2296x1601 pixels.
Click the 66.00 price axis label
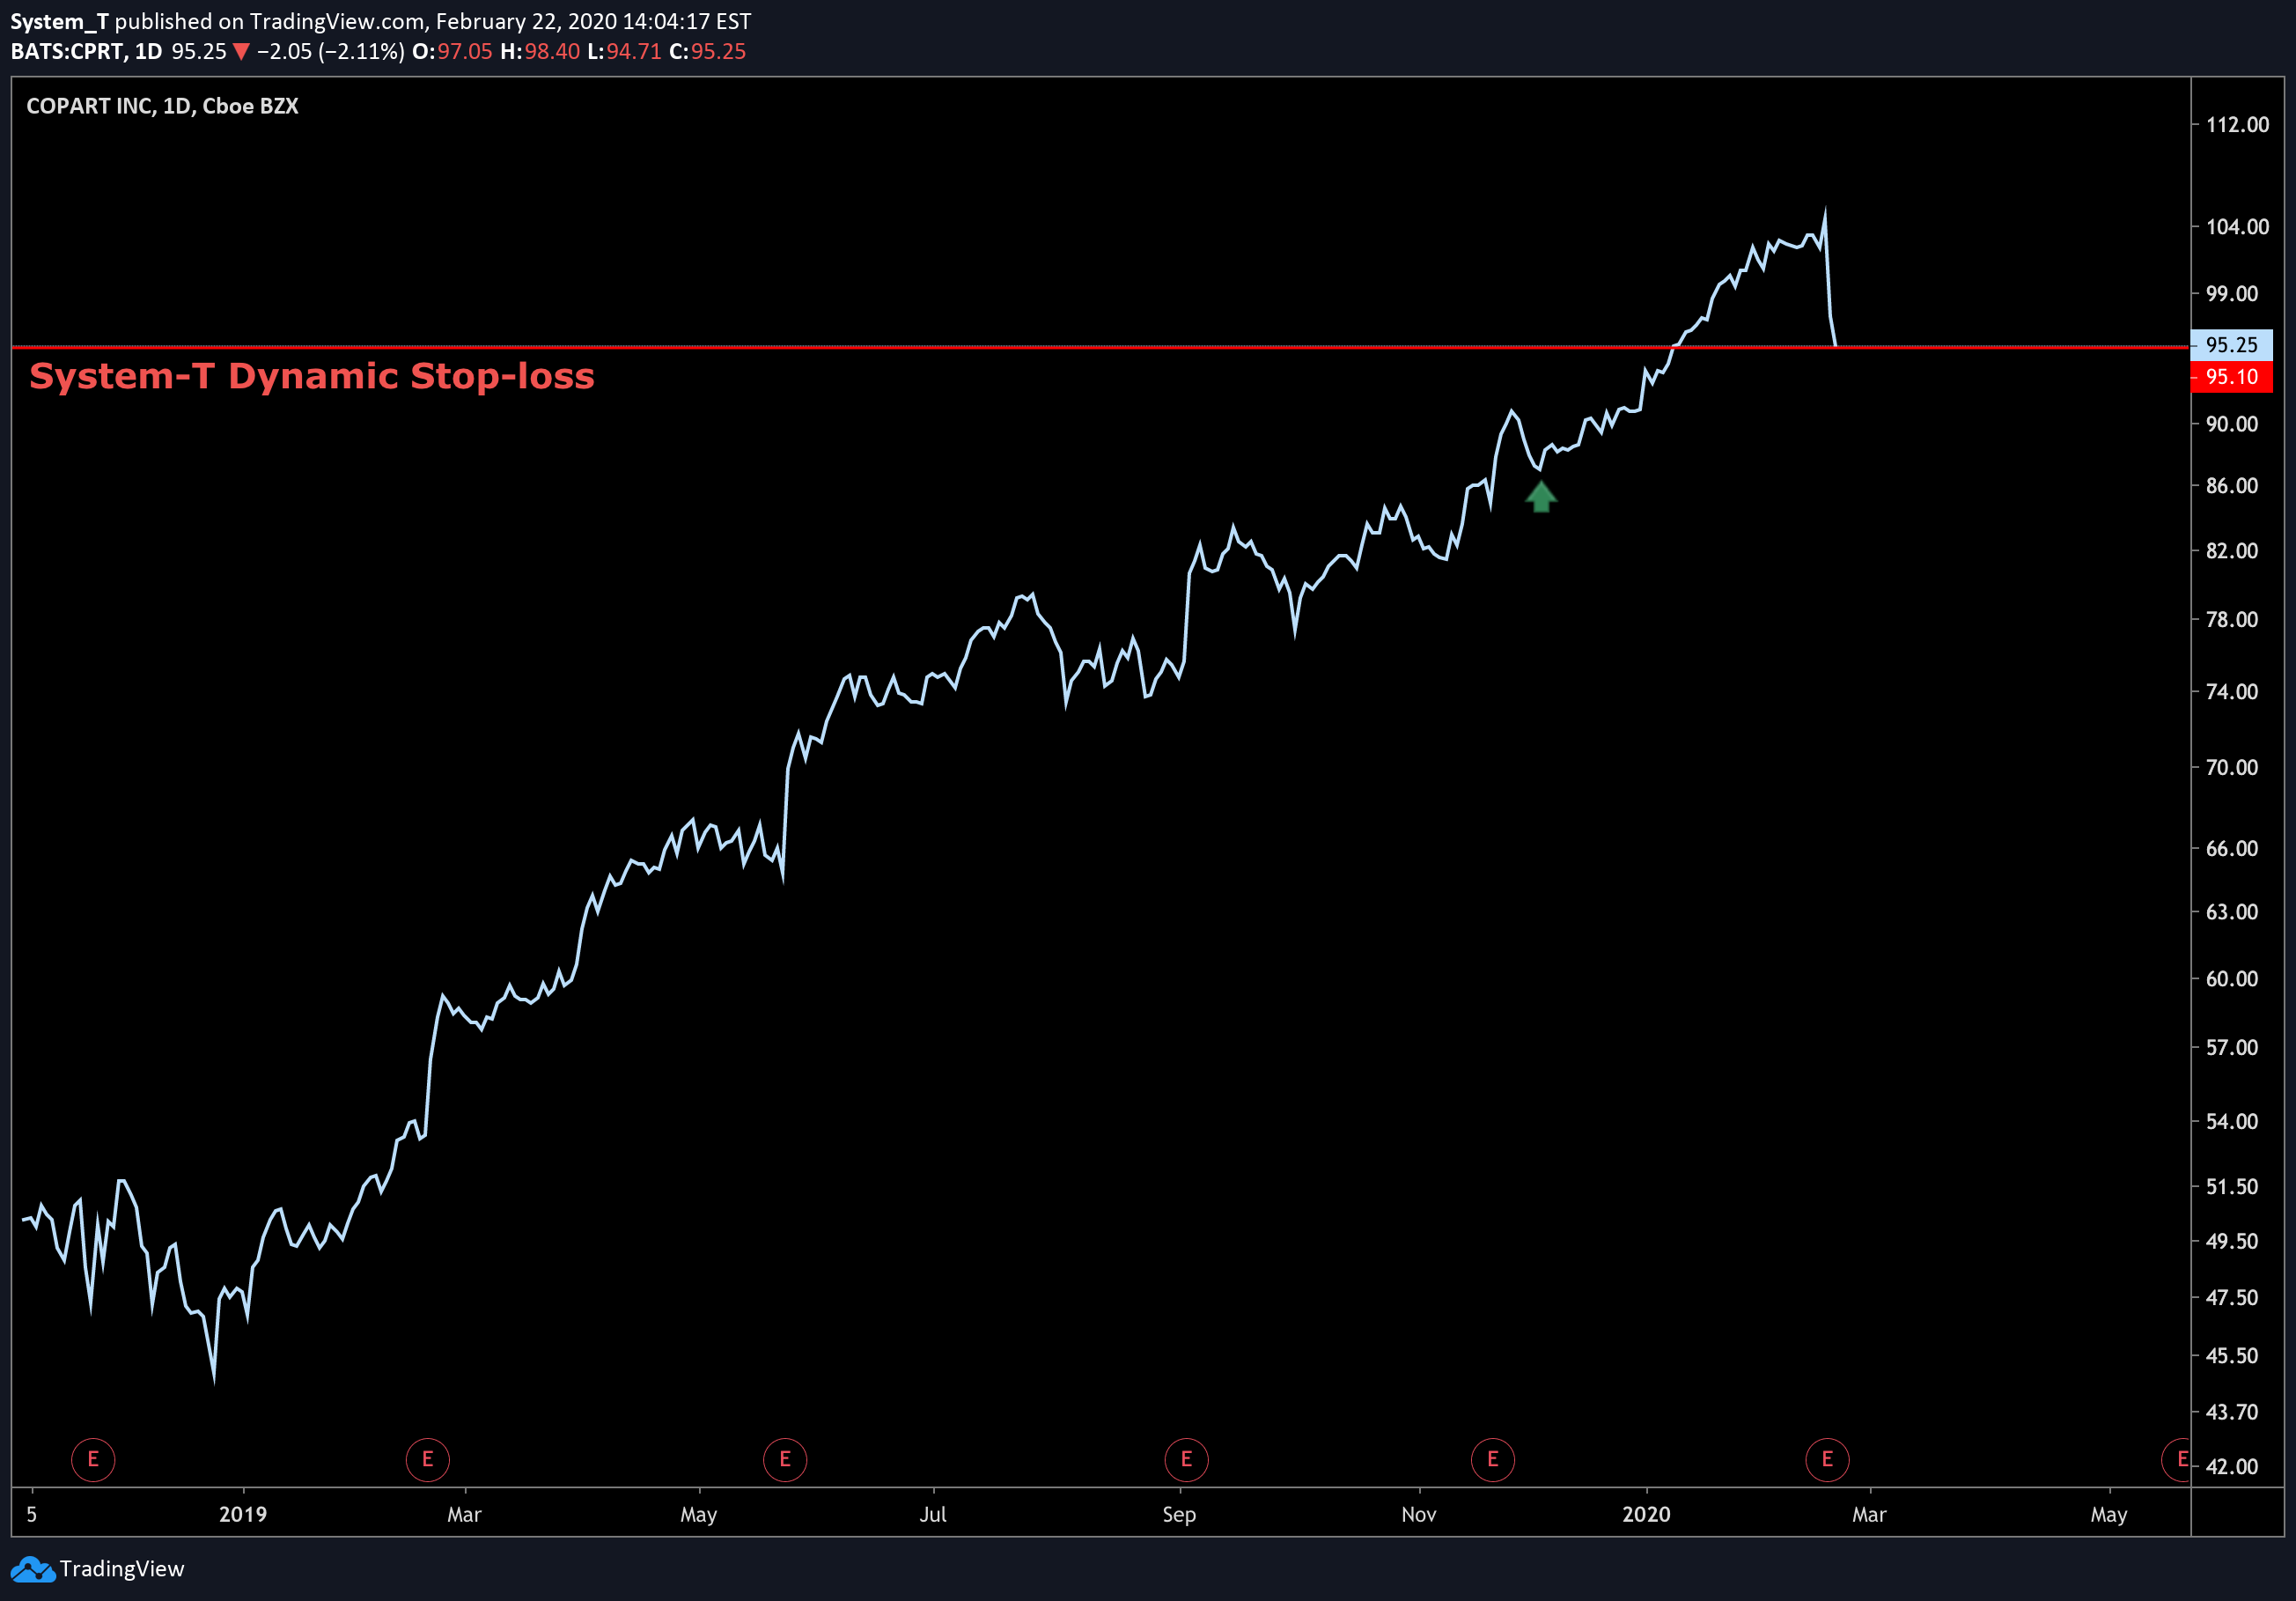(2232, 849)
